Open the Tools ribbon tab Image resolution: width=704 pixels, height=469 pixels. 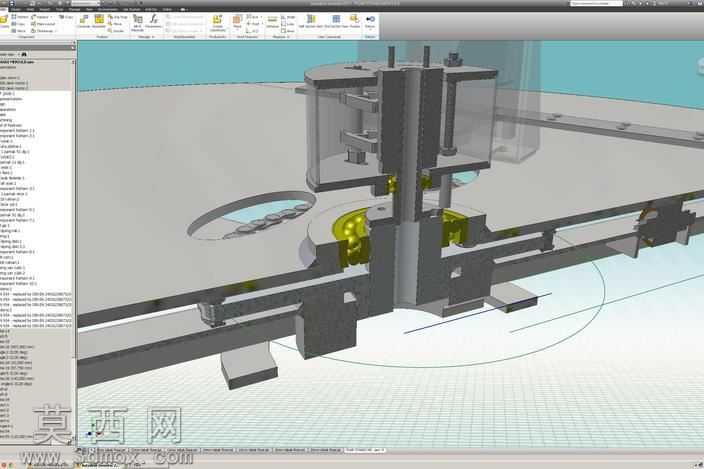pyautogui.click(x=59, y=9)
